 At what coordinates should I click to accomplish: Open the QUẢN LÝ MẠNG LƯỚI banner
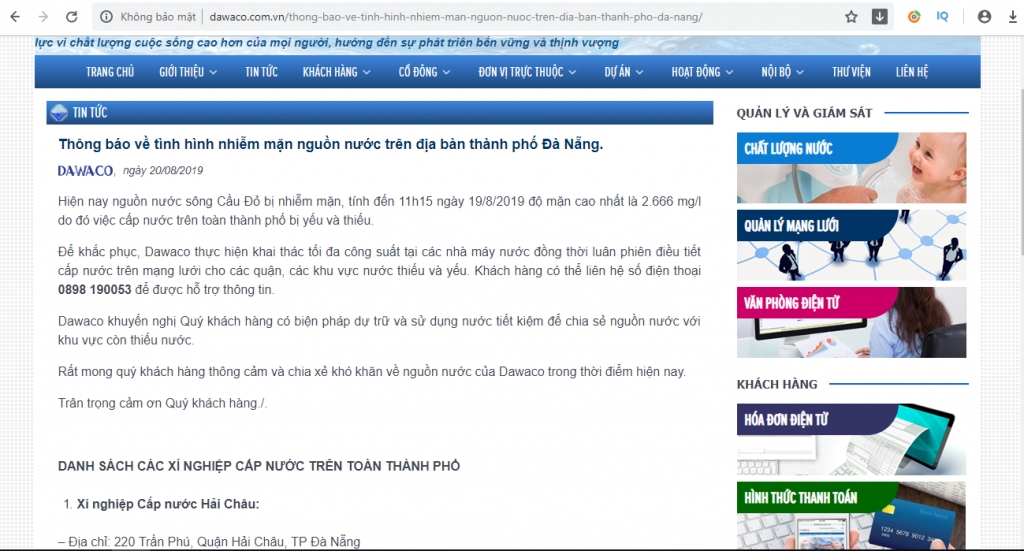[852, 245]
